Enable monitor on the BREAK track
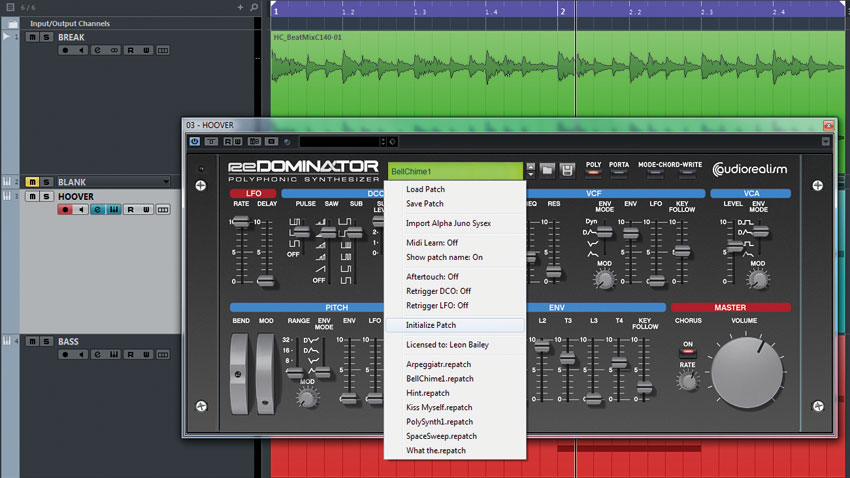Image resolution: width=850 pixels, height=478 pixels. point(81,50)
